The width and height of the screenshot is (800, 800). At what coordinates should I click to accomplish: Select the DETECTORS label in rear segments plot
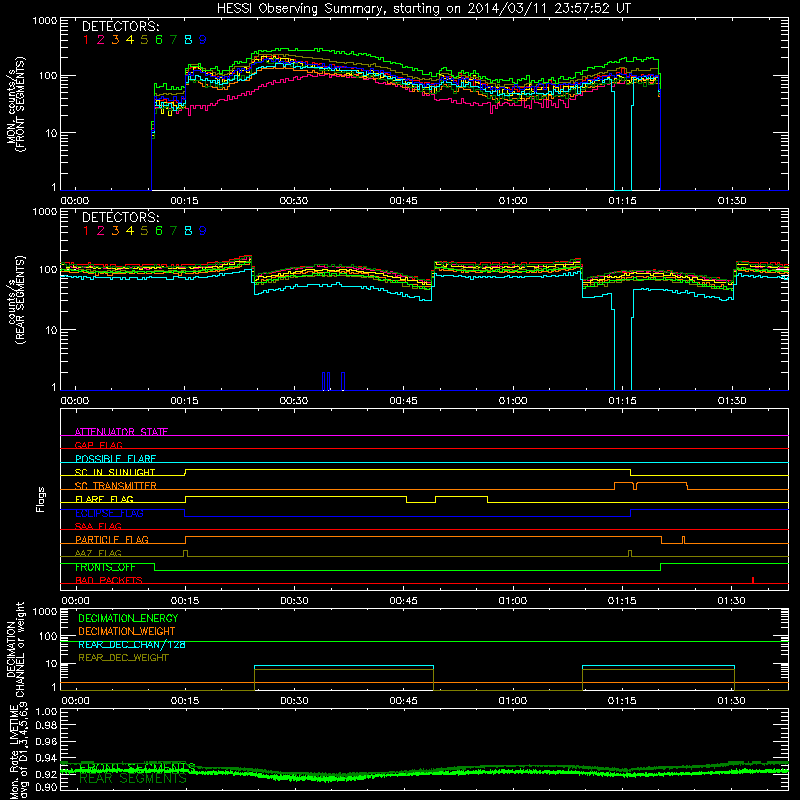(120, 218)
